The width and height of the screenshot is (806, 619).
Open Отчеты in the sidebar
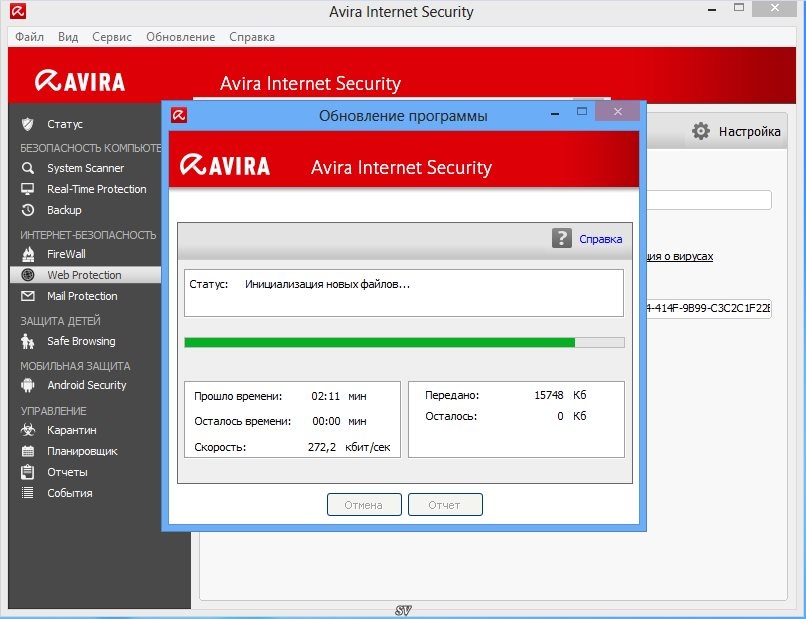click(67, 472)
